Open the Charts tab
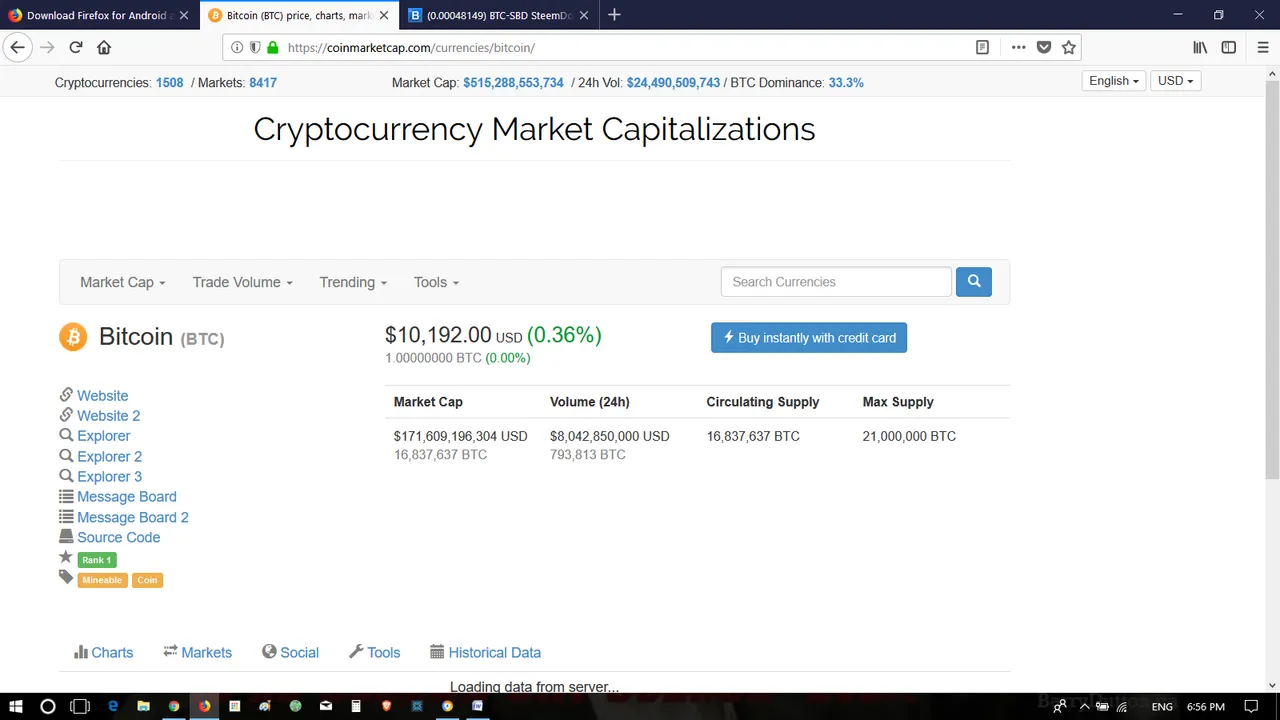 click(x=103, y=652)
